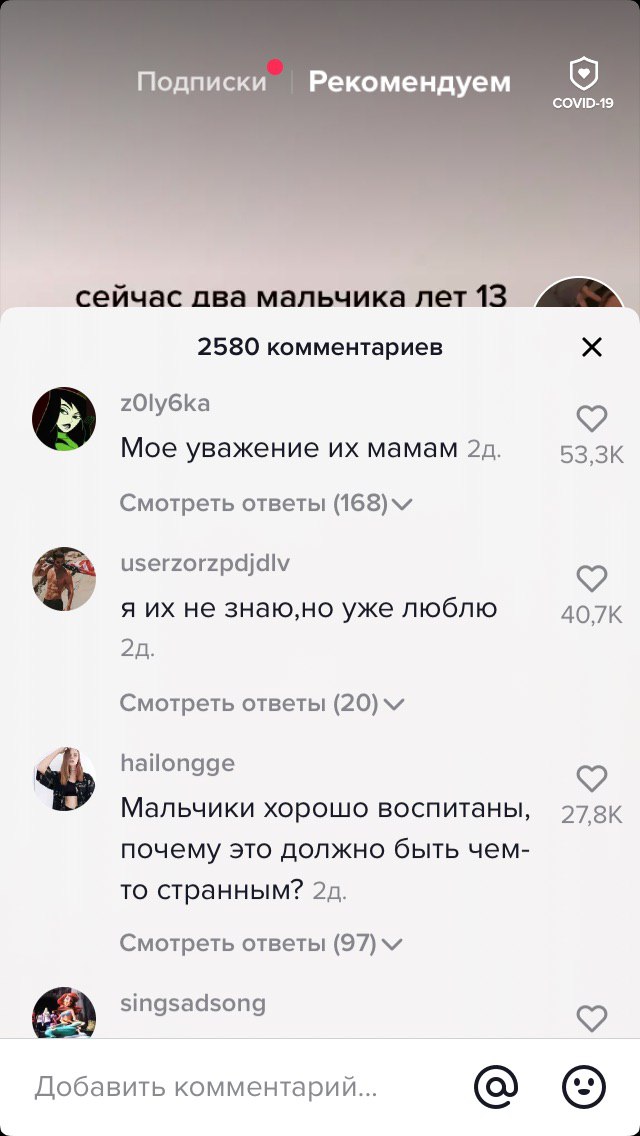Switch to the Подписки tab
The width and height of the screenshot is (640, 1136).
[202, 82]
